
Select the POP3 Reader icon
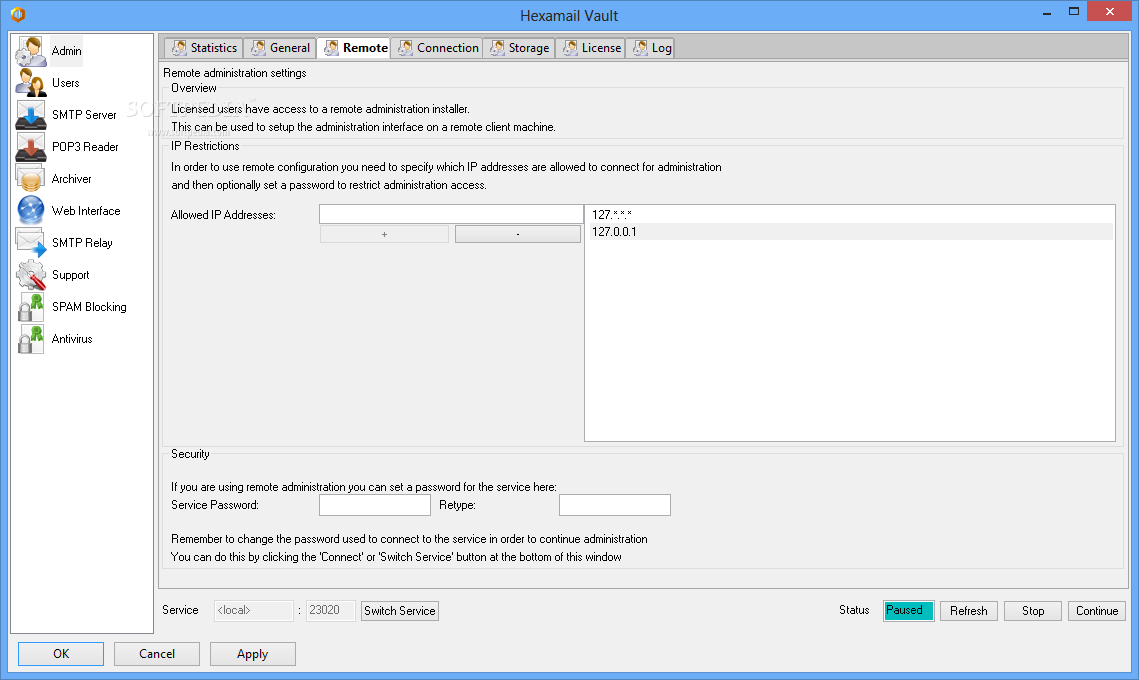(31, 147)
